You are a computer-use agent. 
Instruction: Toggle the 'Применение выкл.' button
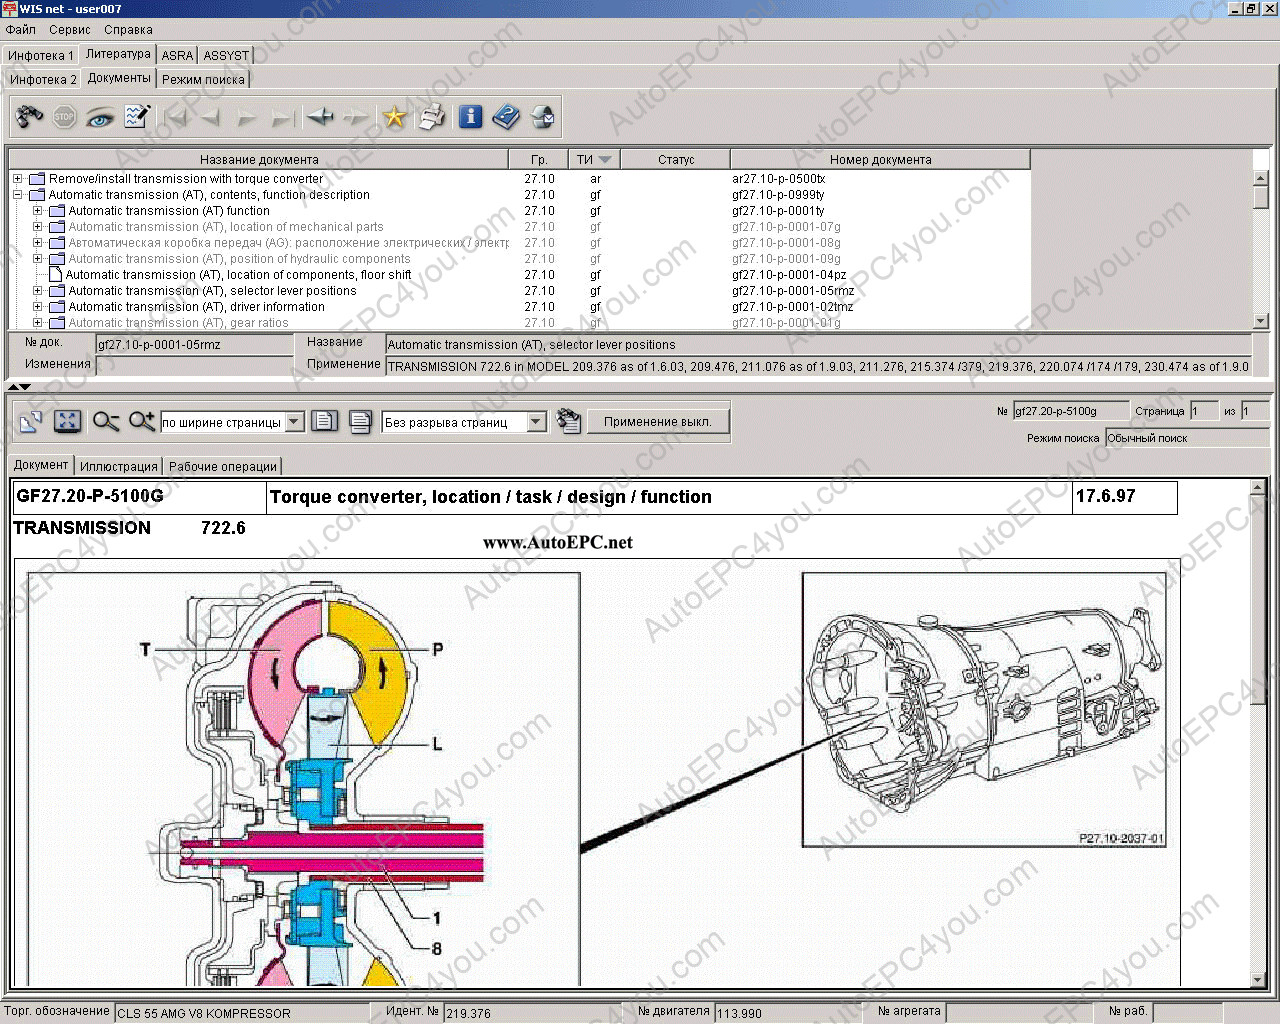point(657,422)
